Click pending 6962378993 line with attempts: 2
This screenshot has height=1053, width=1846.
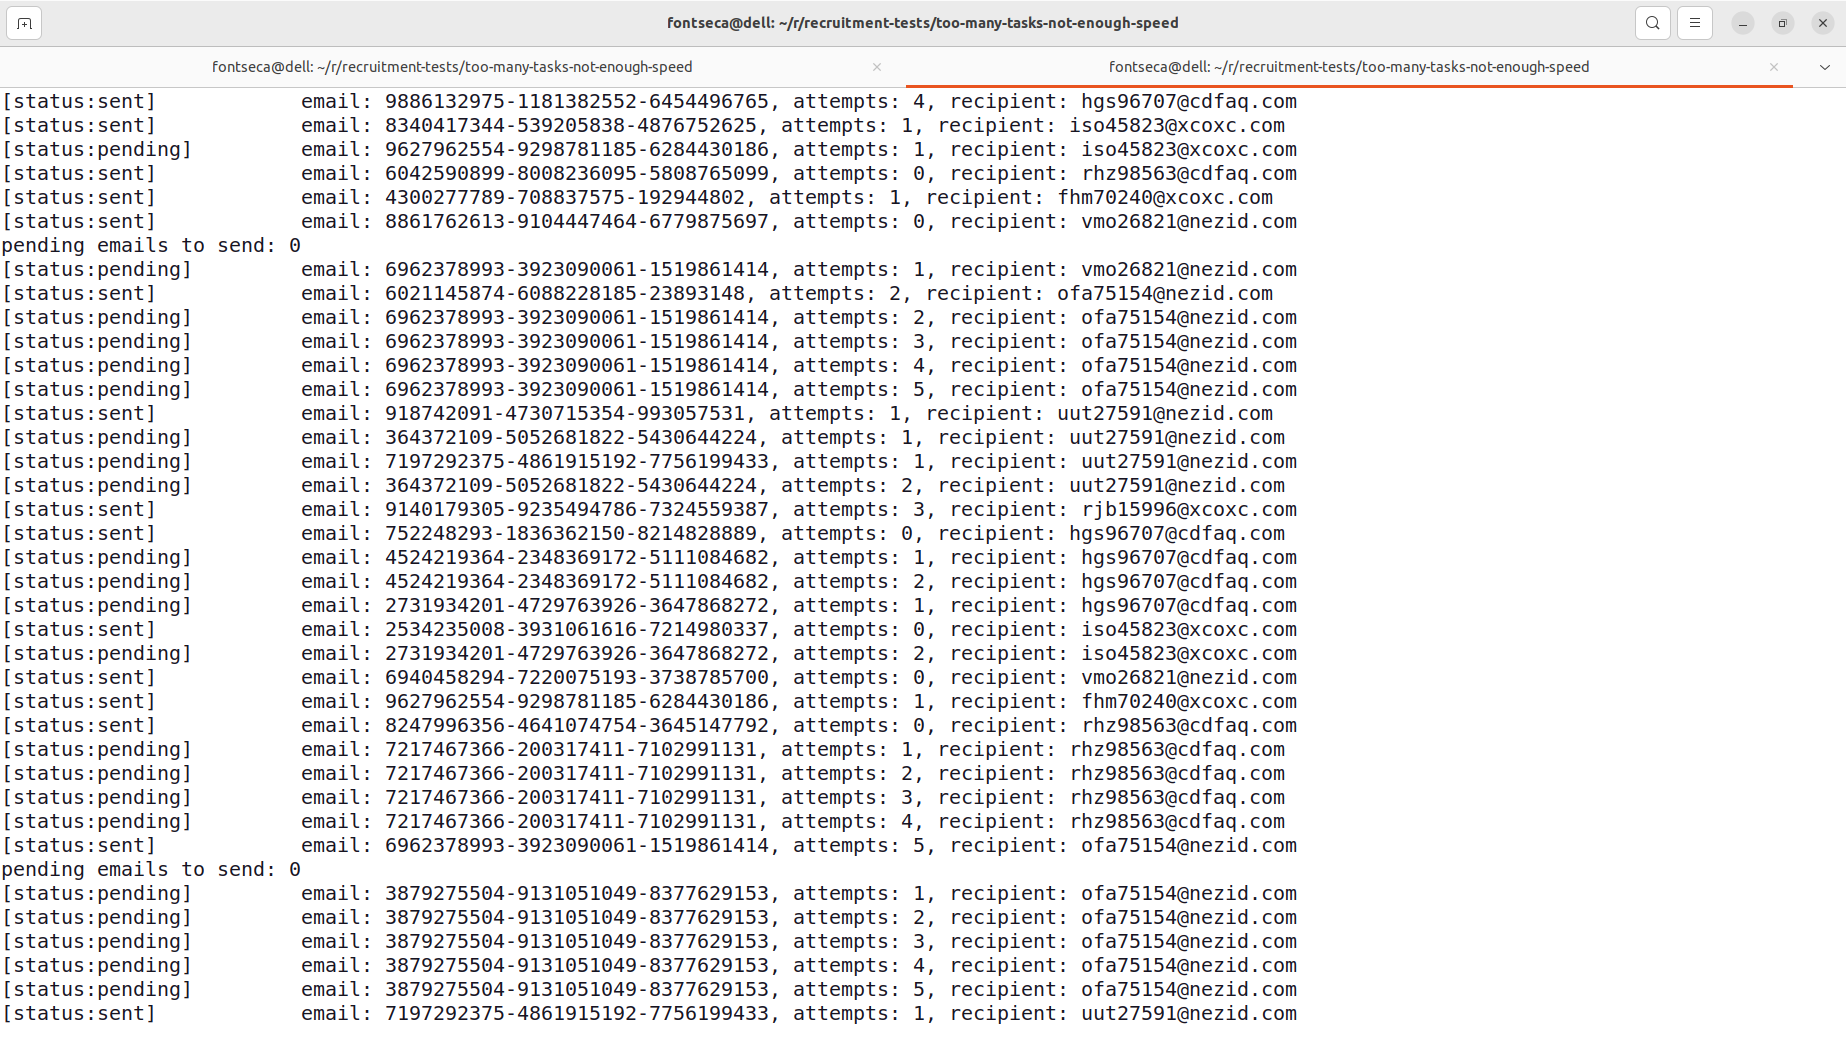coord(649,318)
